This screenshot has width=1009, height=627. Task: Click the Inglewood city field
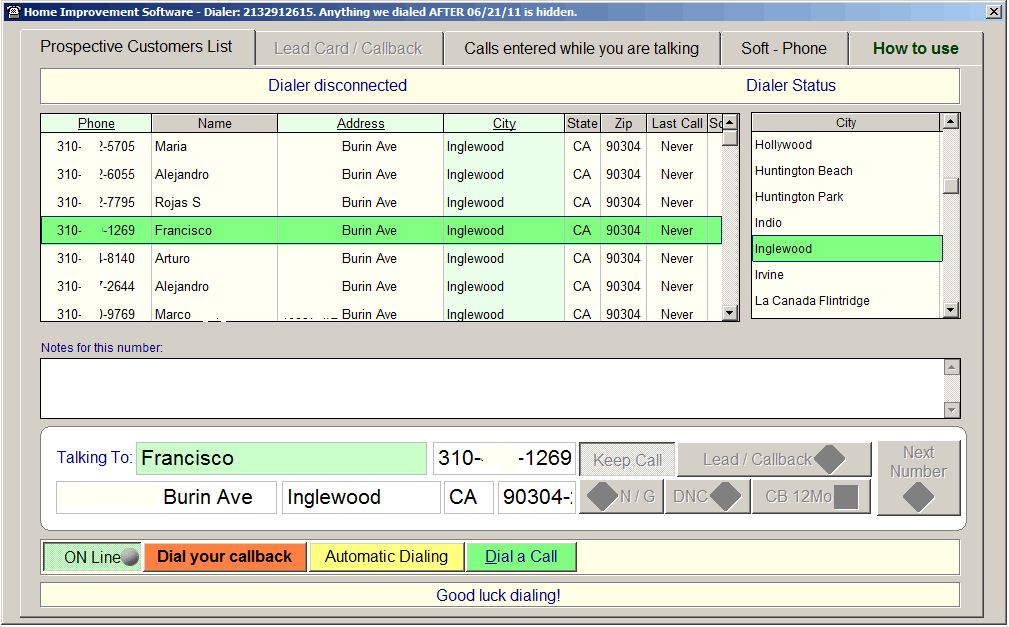tap(361, 498)
